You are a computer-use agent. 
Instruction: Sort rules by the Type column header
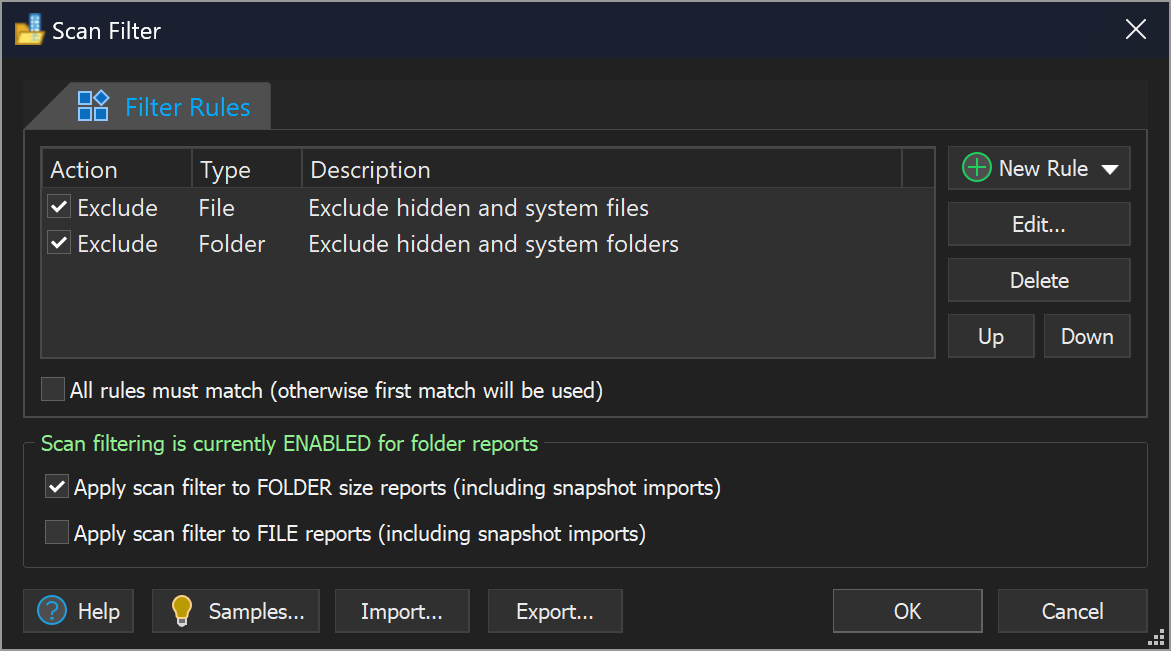click(x=247, y=169)
